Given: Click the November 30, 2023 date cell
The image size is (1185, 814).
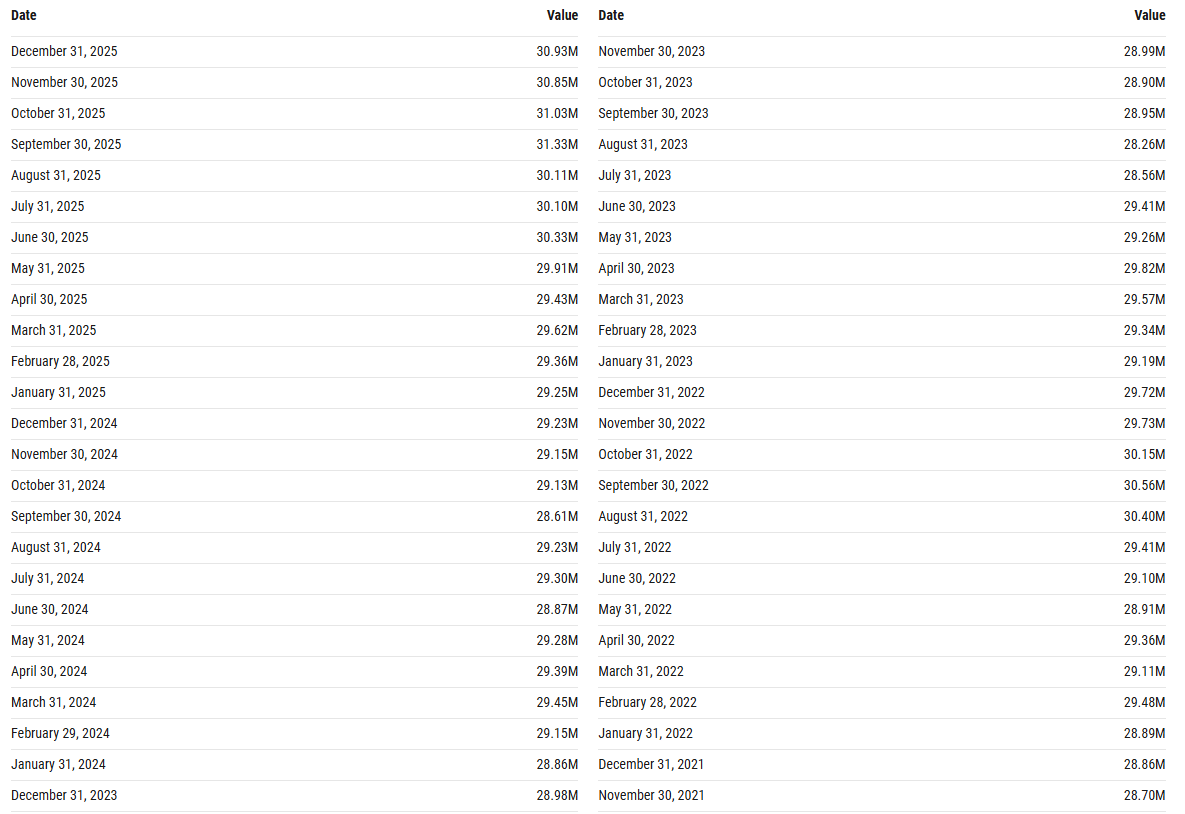Looking at the screenshot, I should 651,51.
